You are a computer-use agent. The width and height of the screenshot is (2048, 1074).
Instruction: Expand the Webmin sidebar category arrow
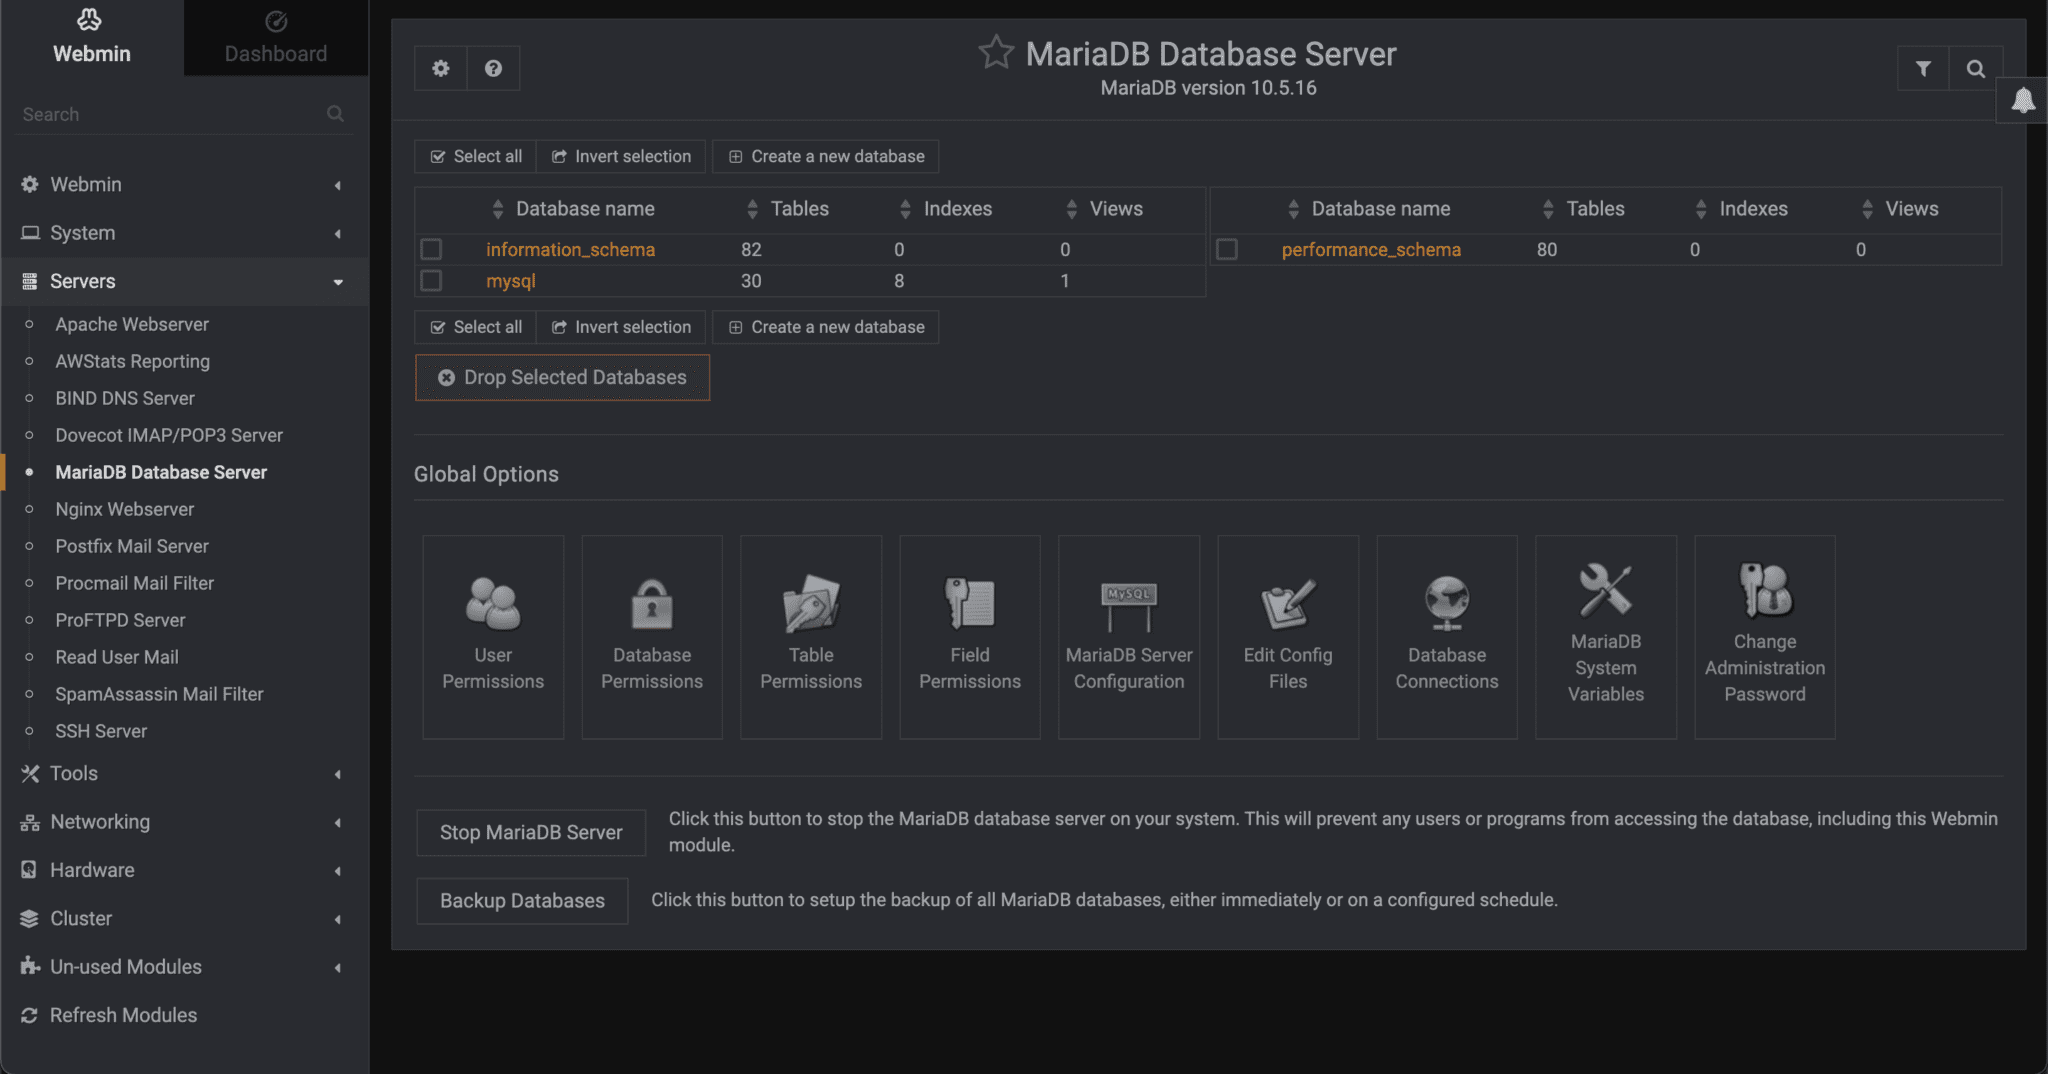pyautogui.click(x=338, y=185)
